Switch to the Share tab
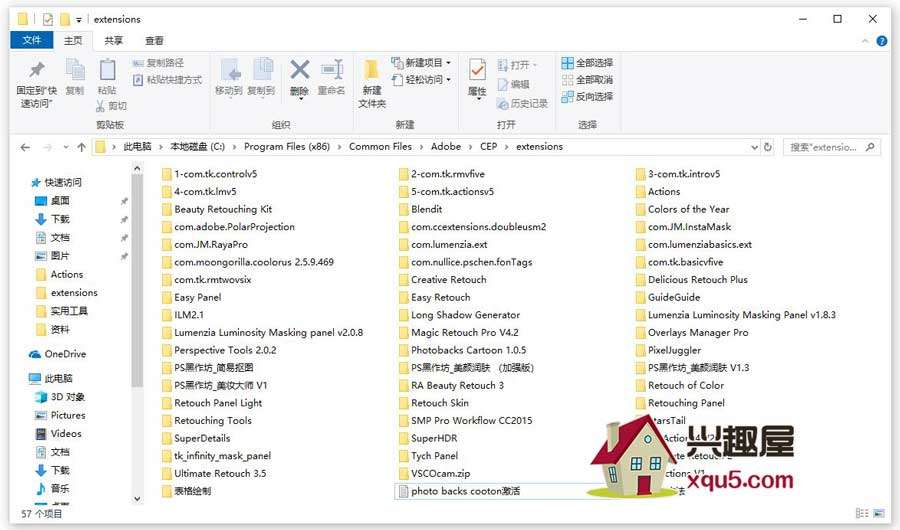The width and height of the screenshot is (900, 530). coord(114,40)
